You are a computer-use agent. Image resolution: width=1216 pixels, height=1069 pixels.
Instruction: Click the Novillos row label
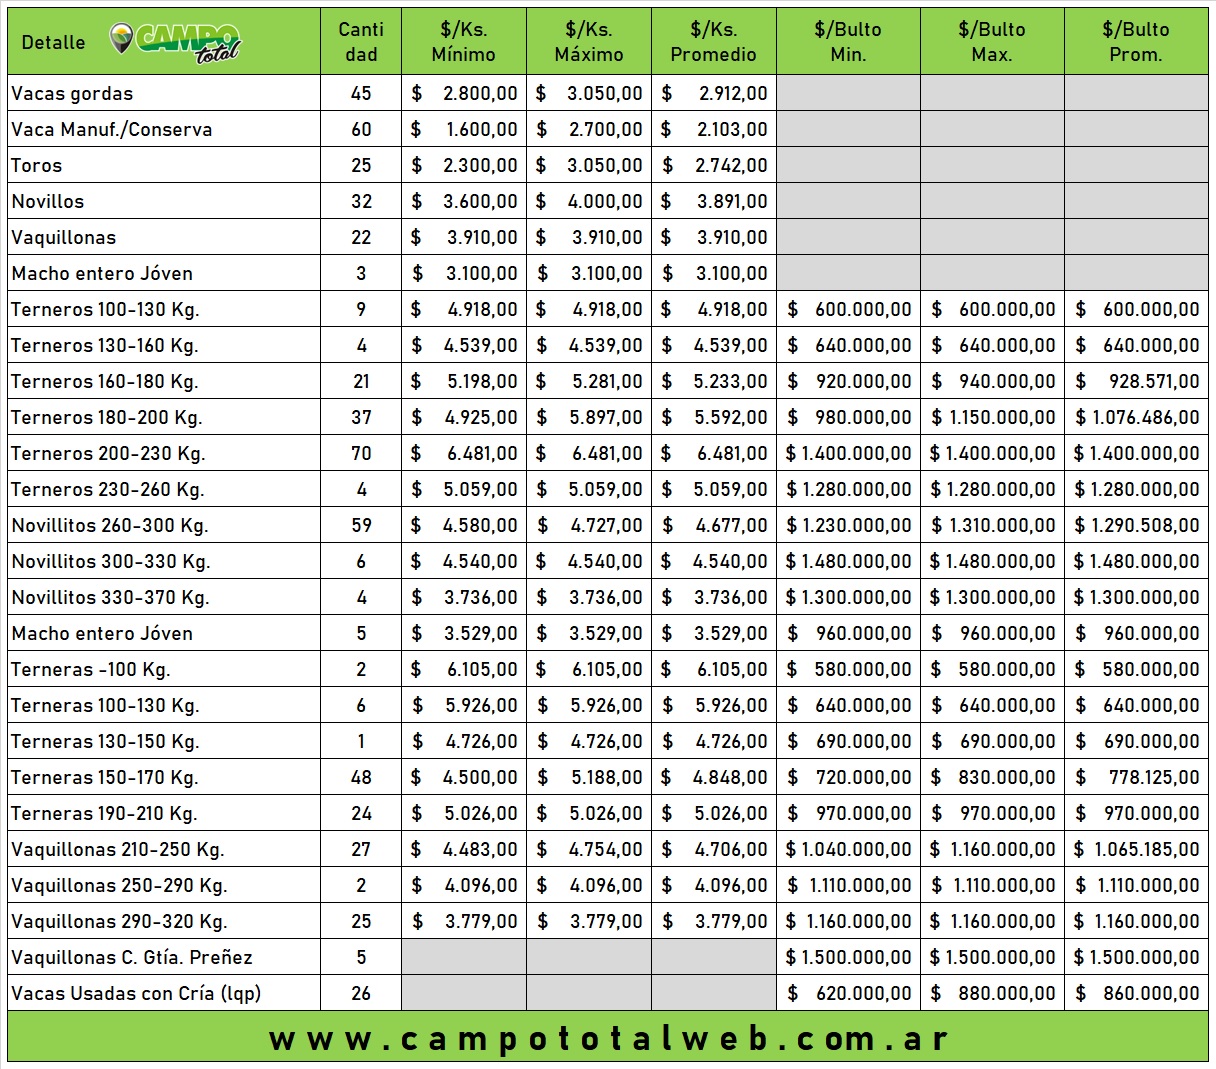tap(48, 202)
